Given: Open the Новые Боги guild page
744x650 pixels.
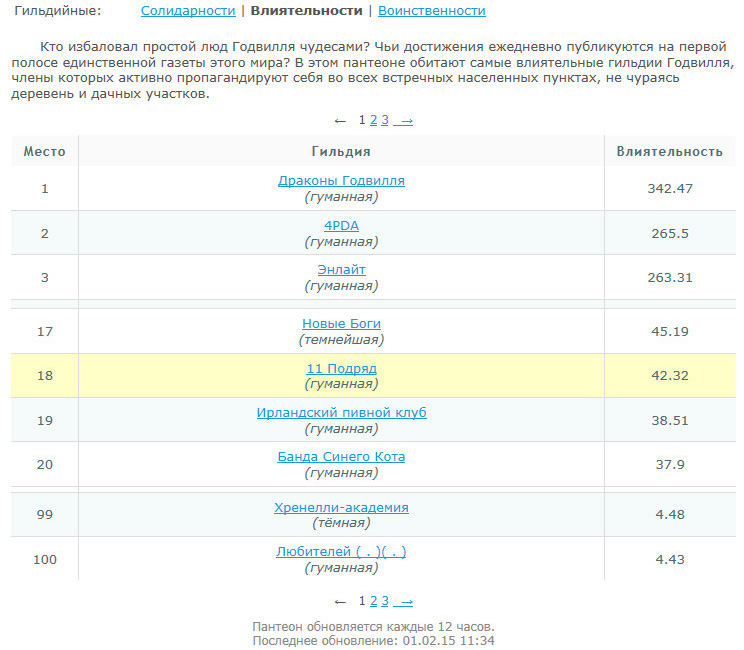Looking at the screenshot, I should [x=341, y=324].
